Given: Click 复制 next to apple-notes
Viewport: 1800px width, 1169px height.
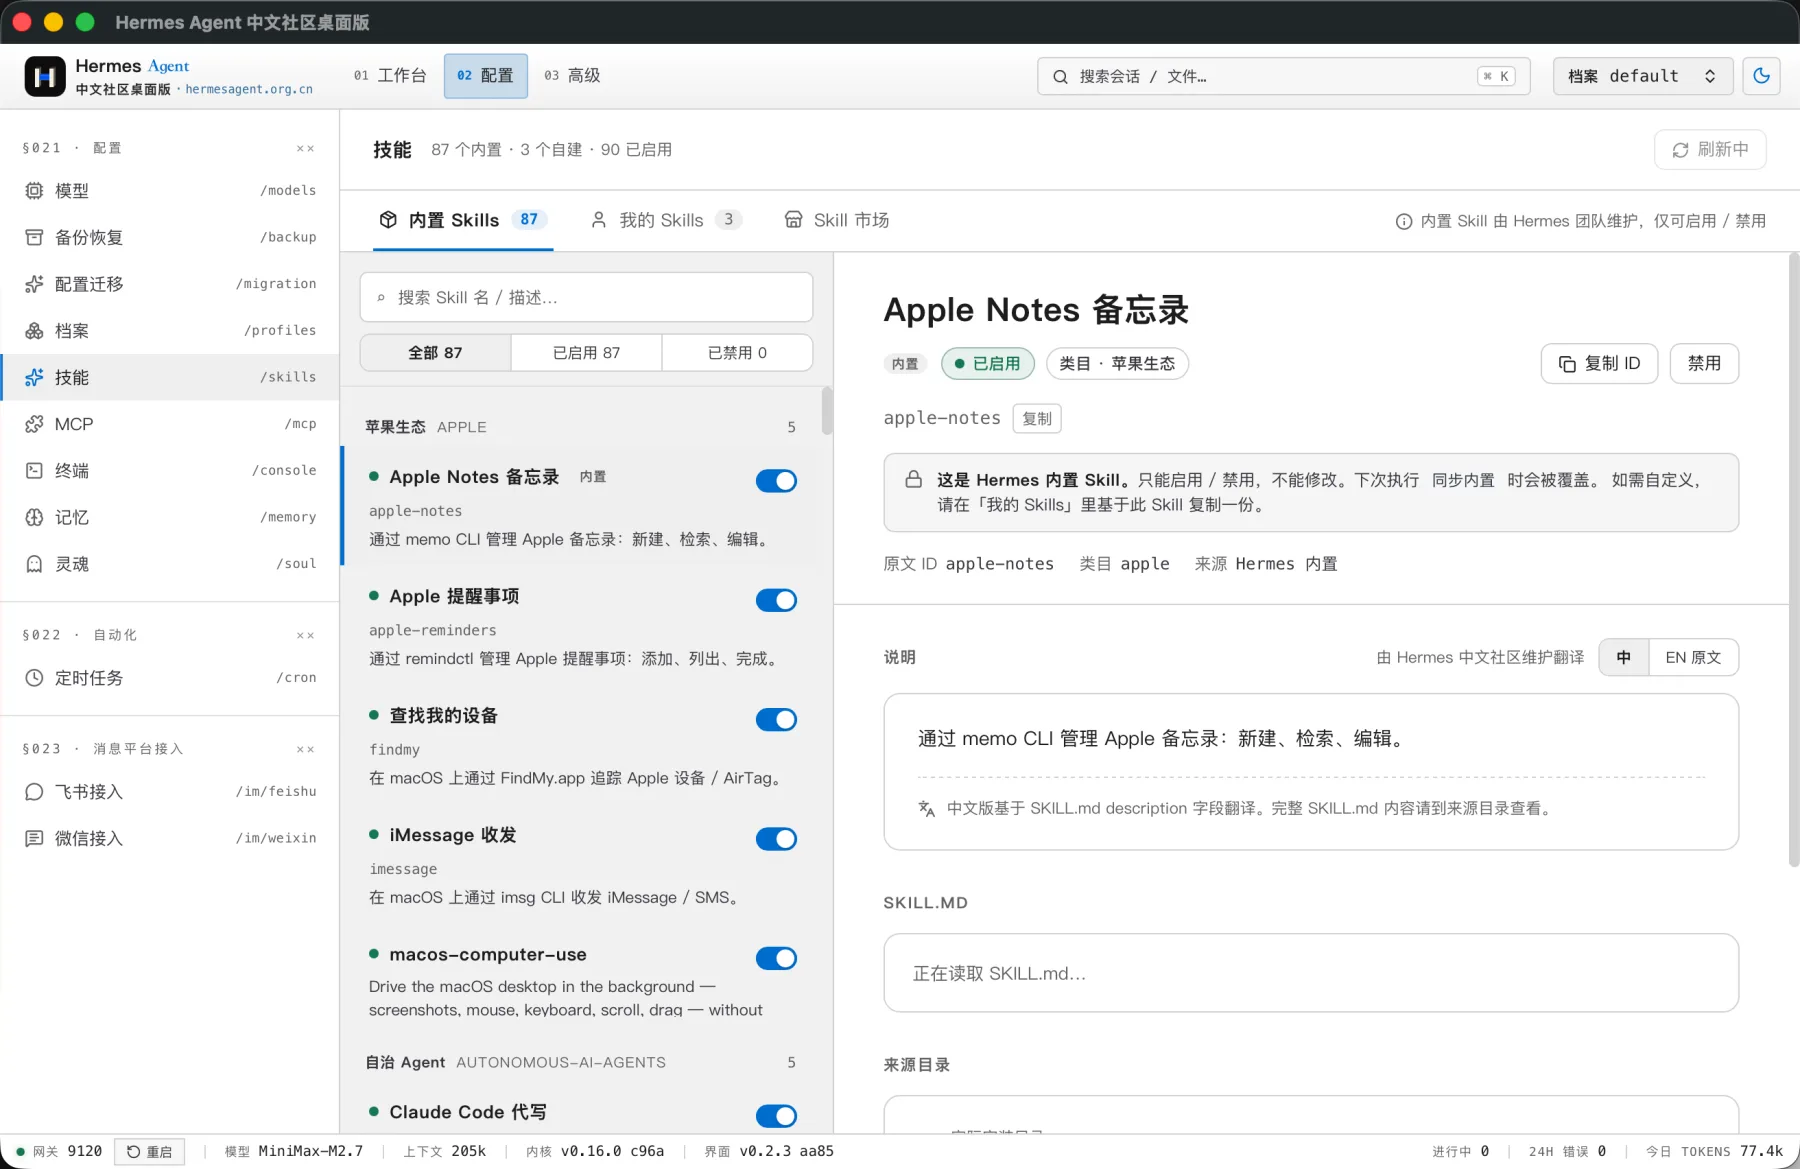Looking at the screenshot, I should click(1037, 418).
